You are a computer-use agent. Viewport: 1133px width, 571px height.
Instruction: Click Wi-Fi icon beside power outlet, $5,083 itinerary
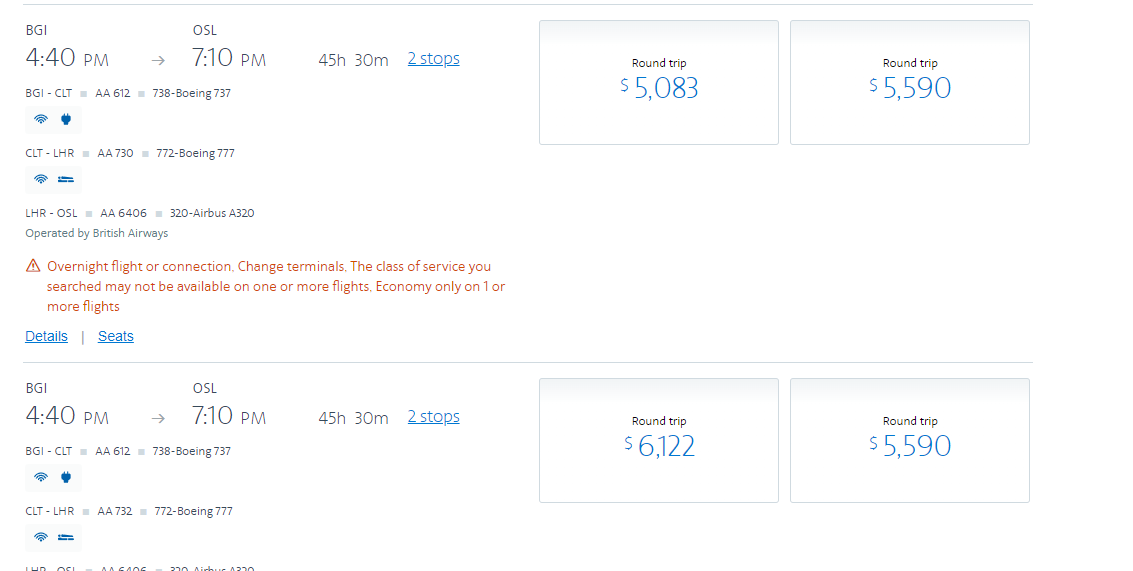pyautogui.click(x=41, y=119)
